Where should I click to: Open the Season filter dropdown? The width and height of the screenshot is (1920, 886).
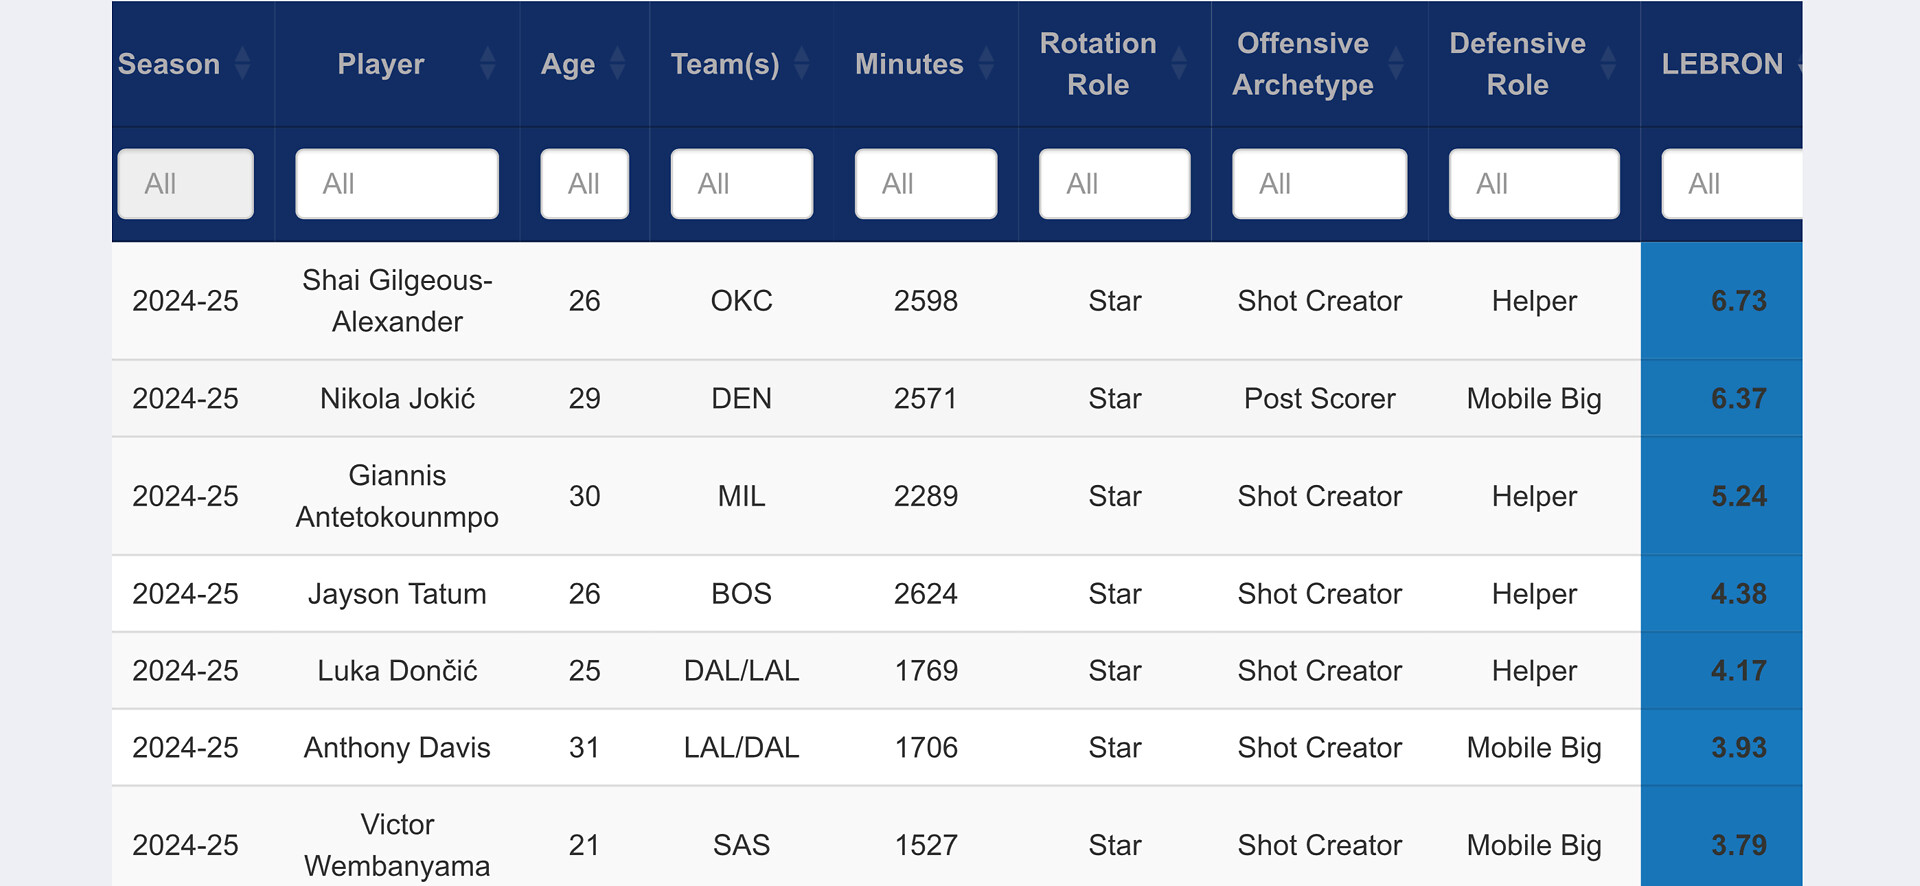coord(185,184)
